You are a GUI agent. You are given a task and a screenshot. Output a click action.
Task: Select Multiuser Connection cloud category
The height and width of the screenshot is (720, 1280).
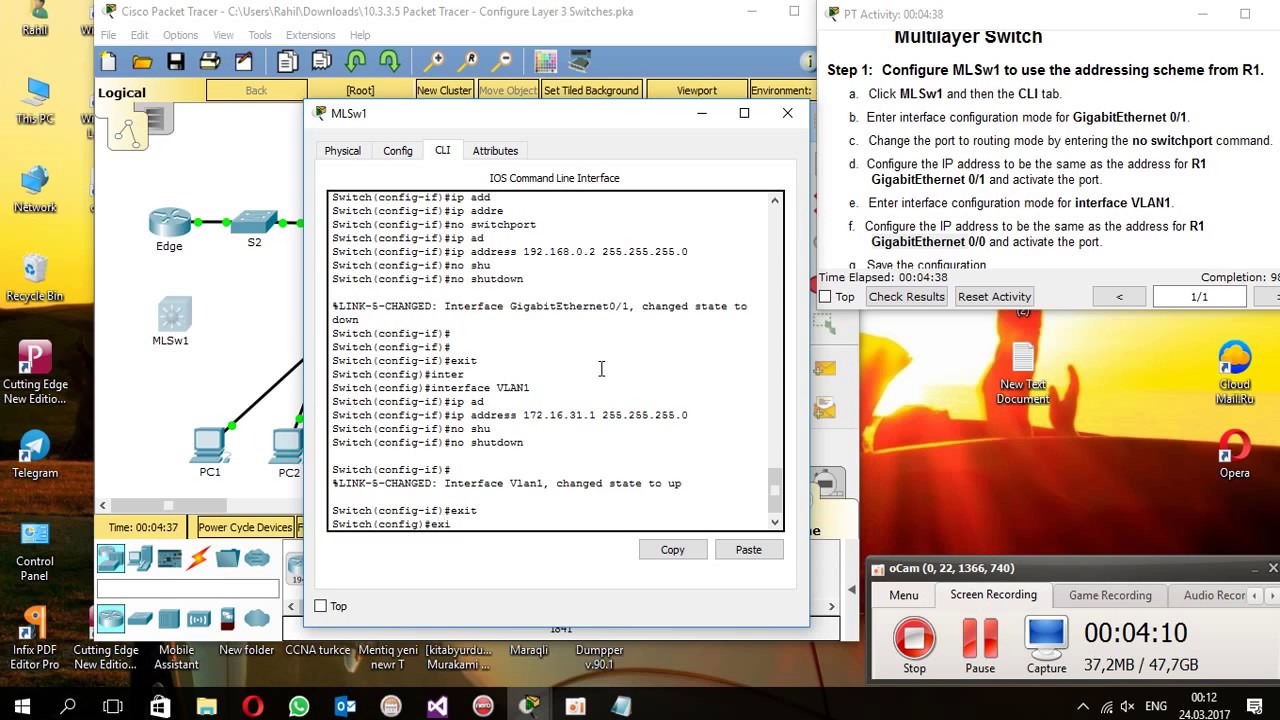[258, 558]
